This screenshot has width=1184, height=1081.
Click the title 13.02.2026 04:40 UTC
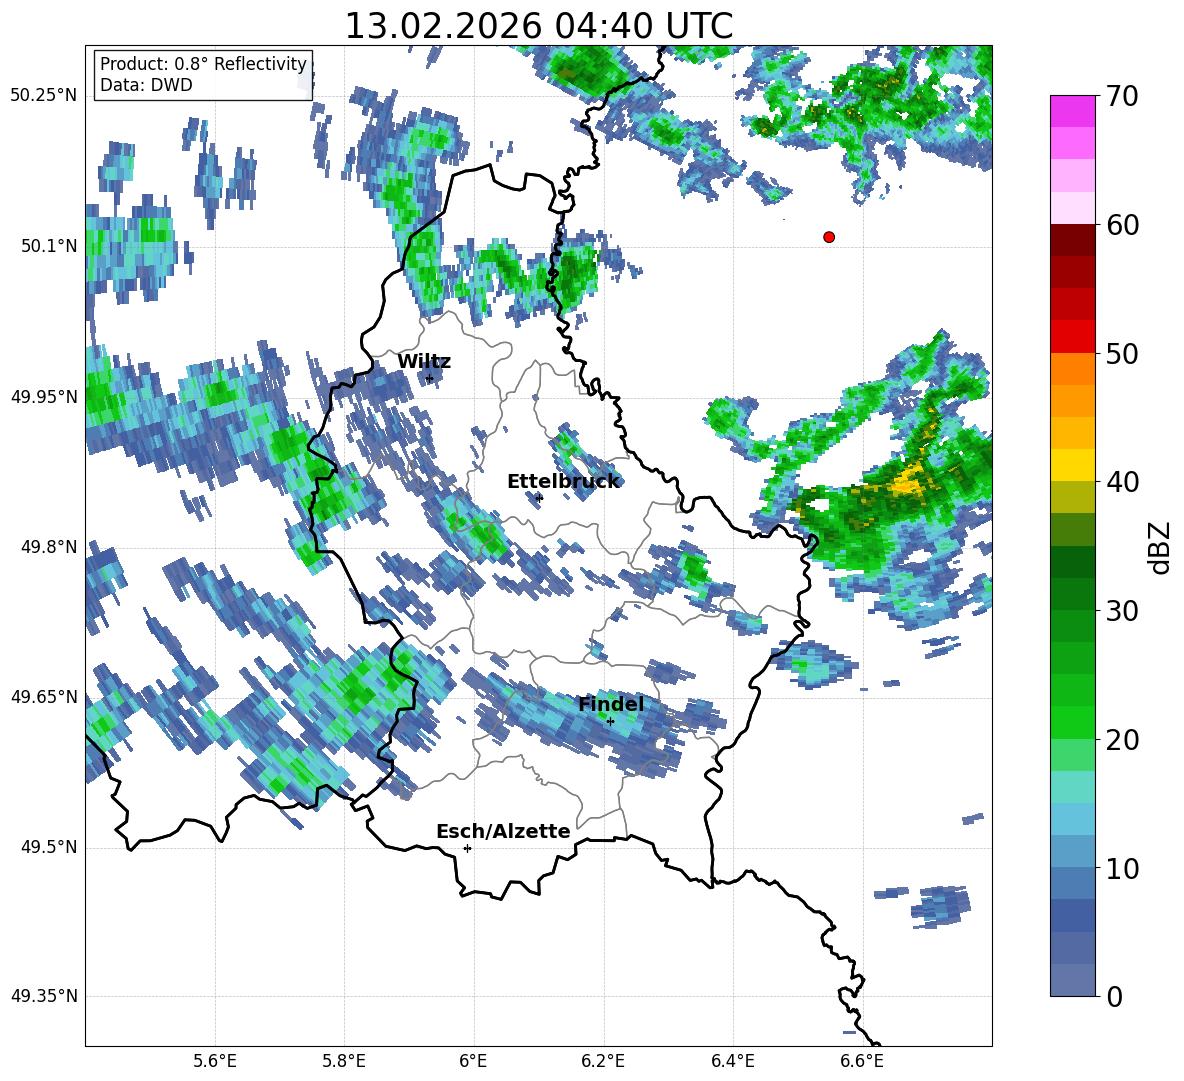click(539, 26)
